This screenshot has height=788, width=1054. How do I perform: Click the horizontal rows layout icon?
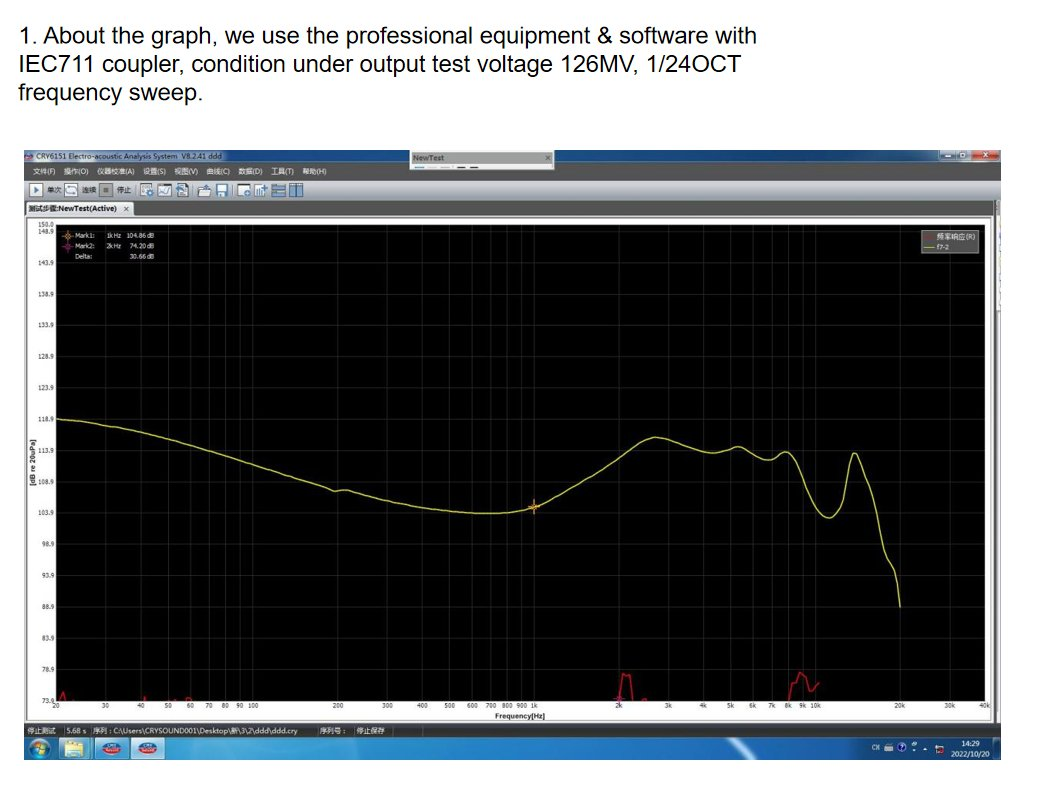coord(279,190)
